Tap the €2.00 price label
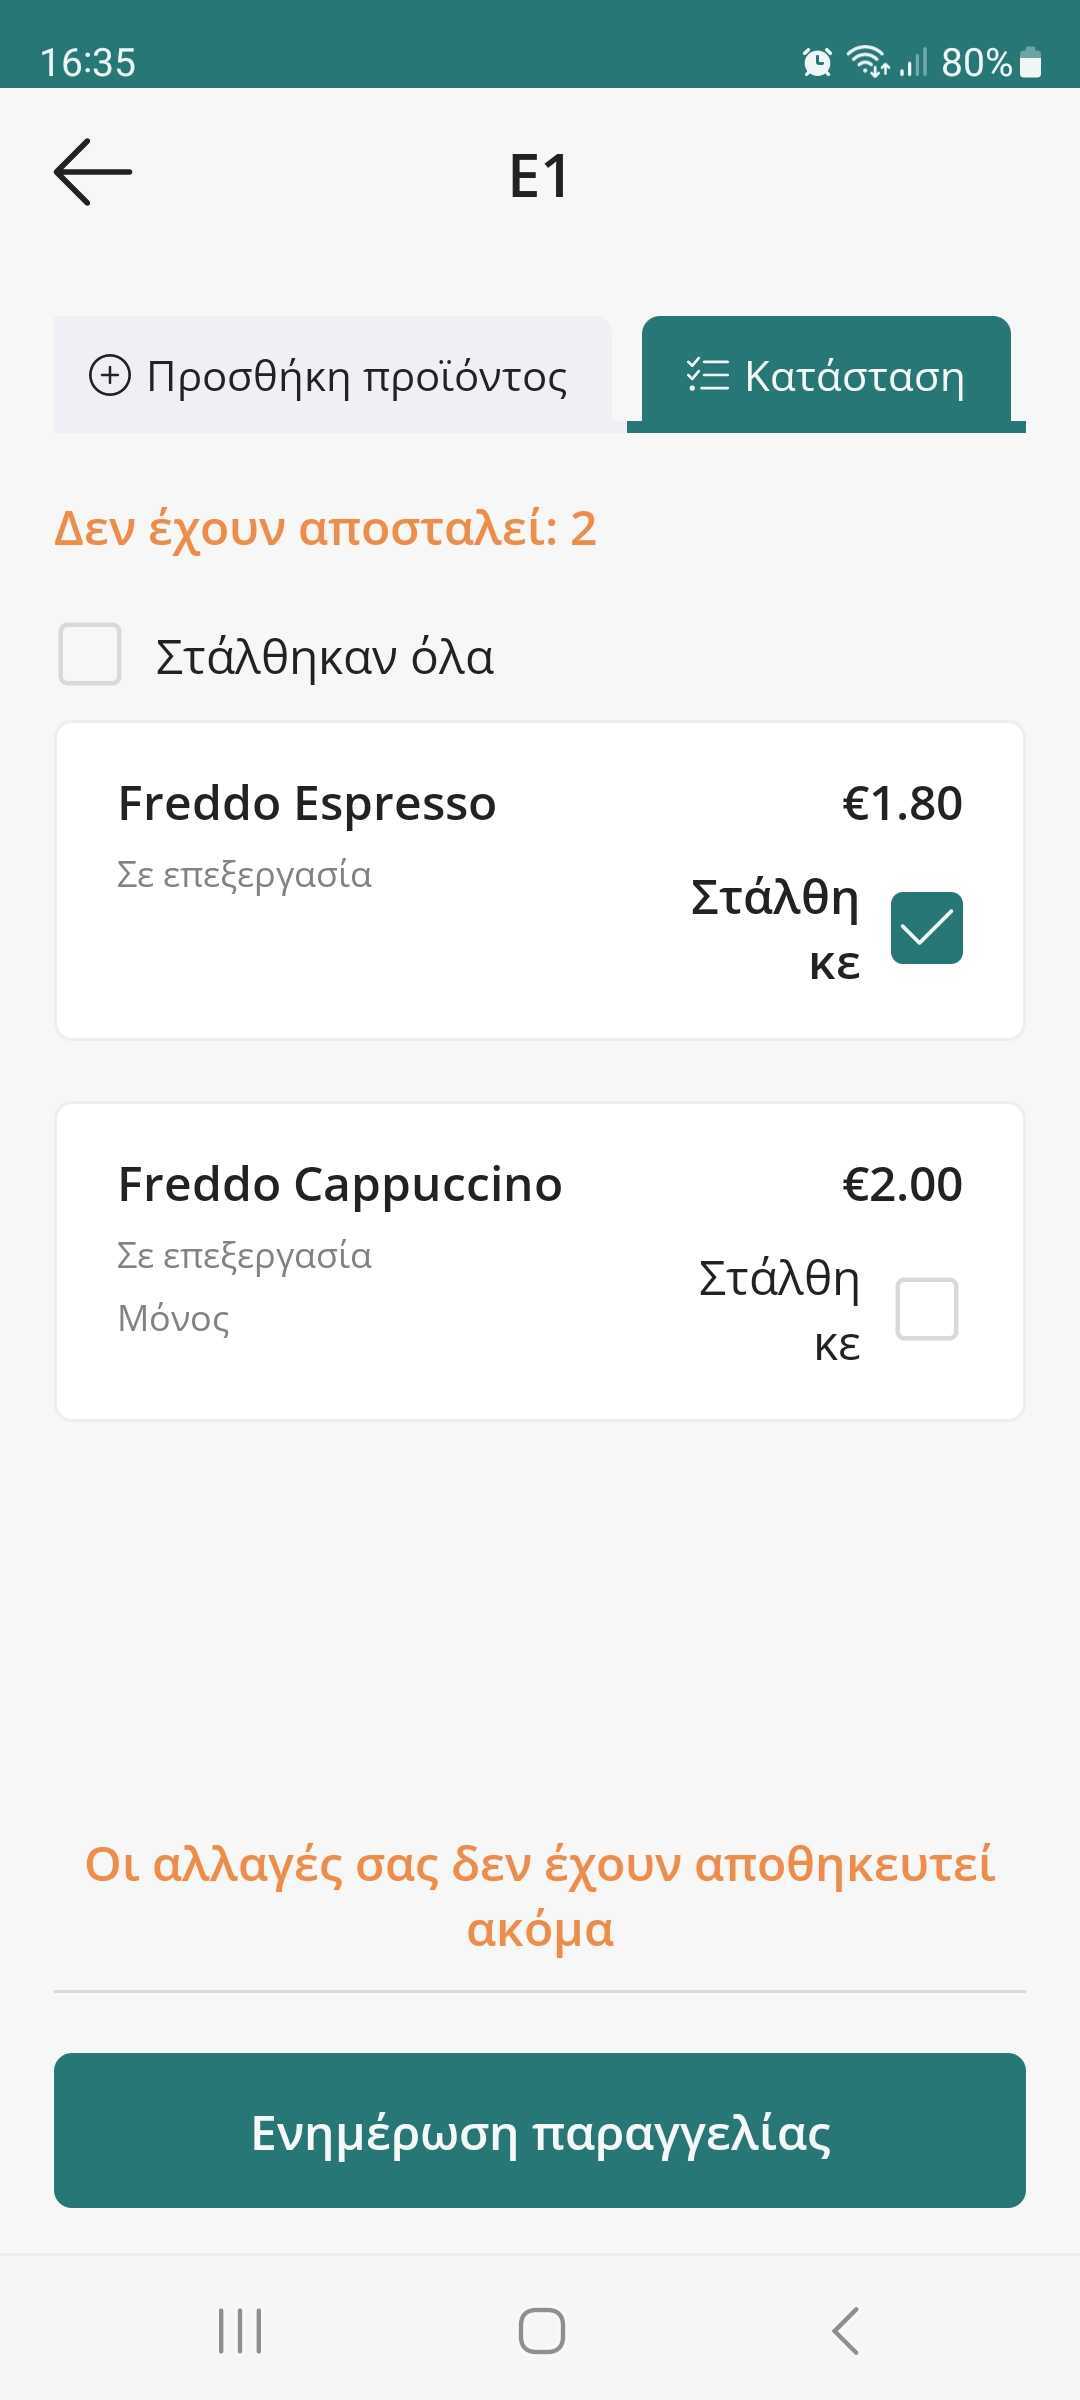The width and height of the screenshot is (1080, 2400). click(x=902, y=1184)
